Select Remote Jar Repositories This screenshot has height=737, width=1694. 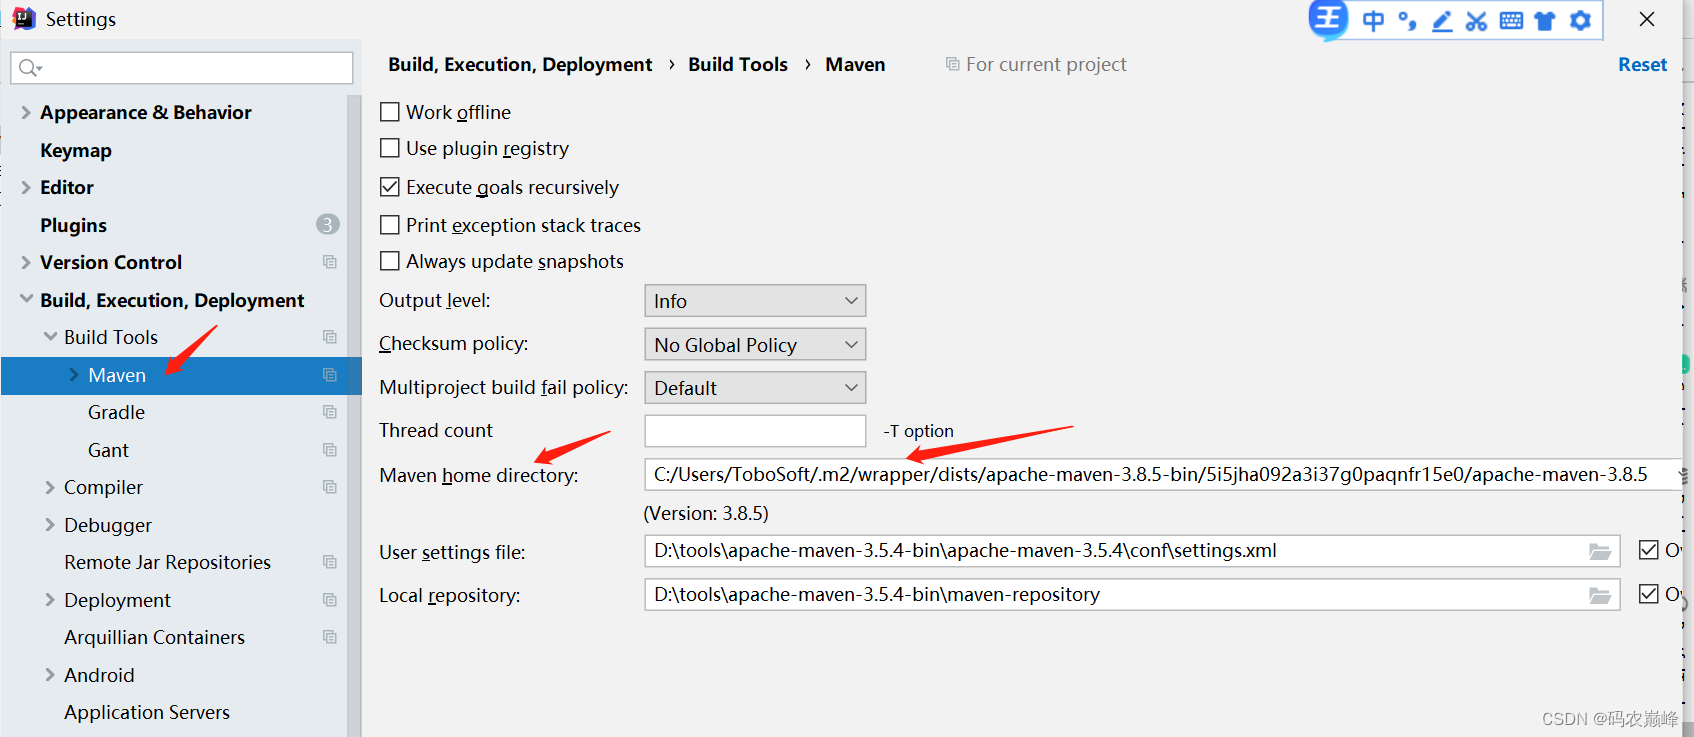coord(167,562)
